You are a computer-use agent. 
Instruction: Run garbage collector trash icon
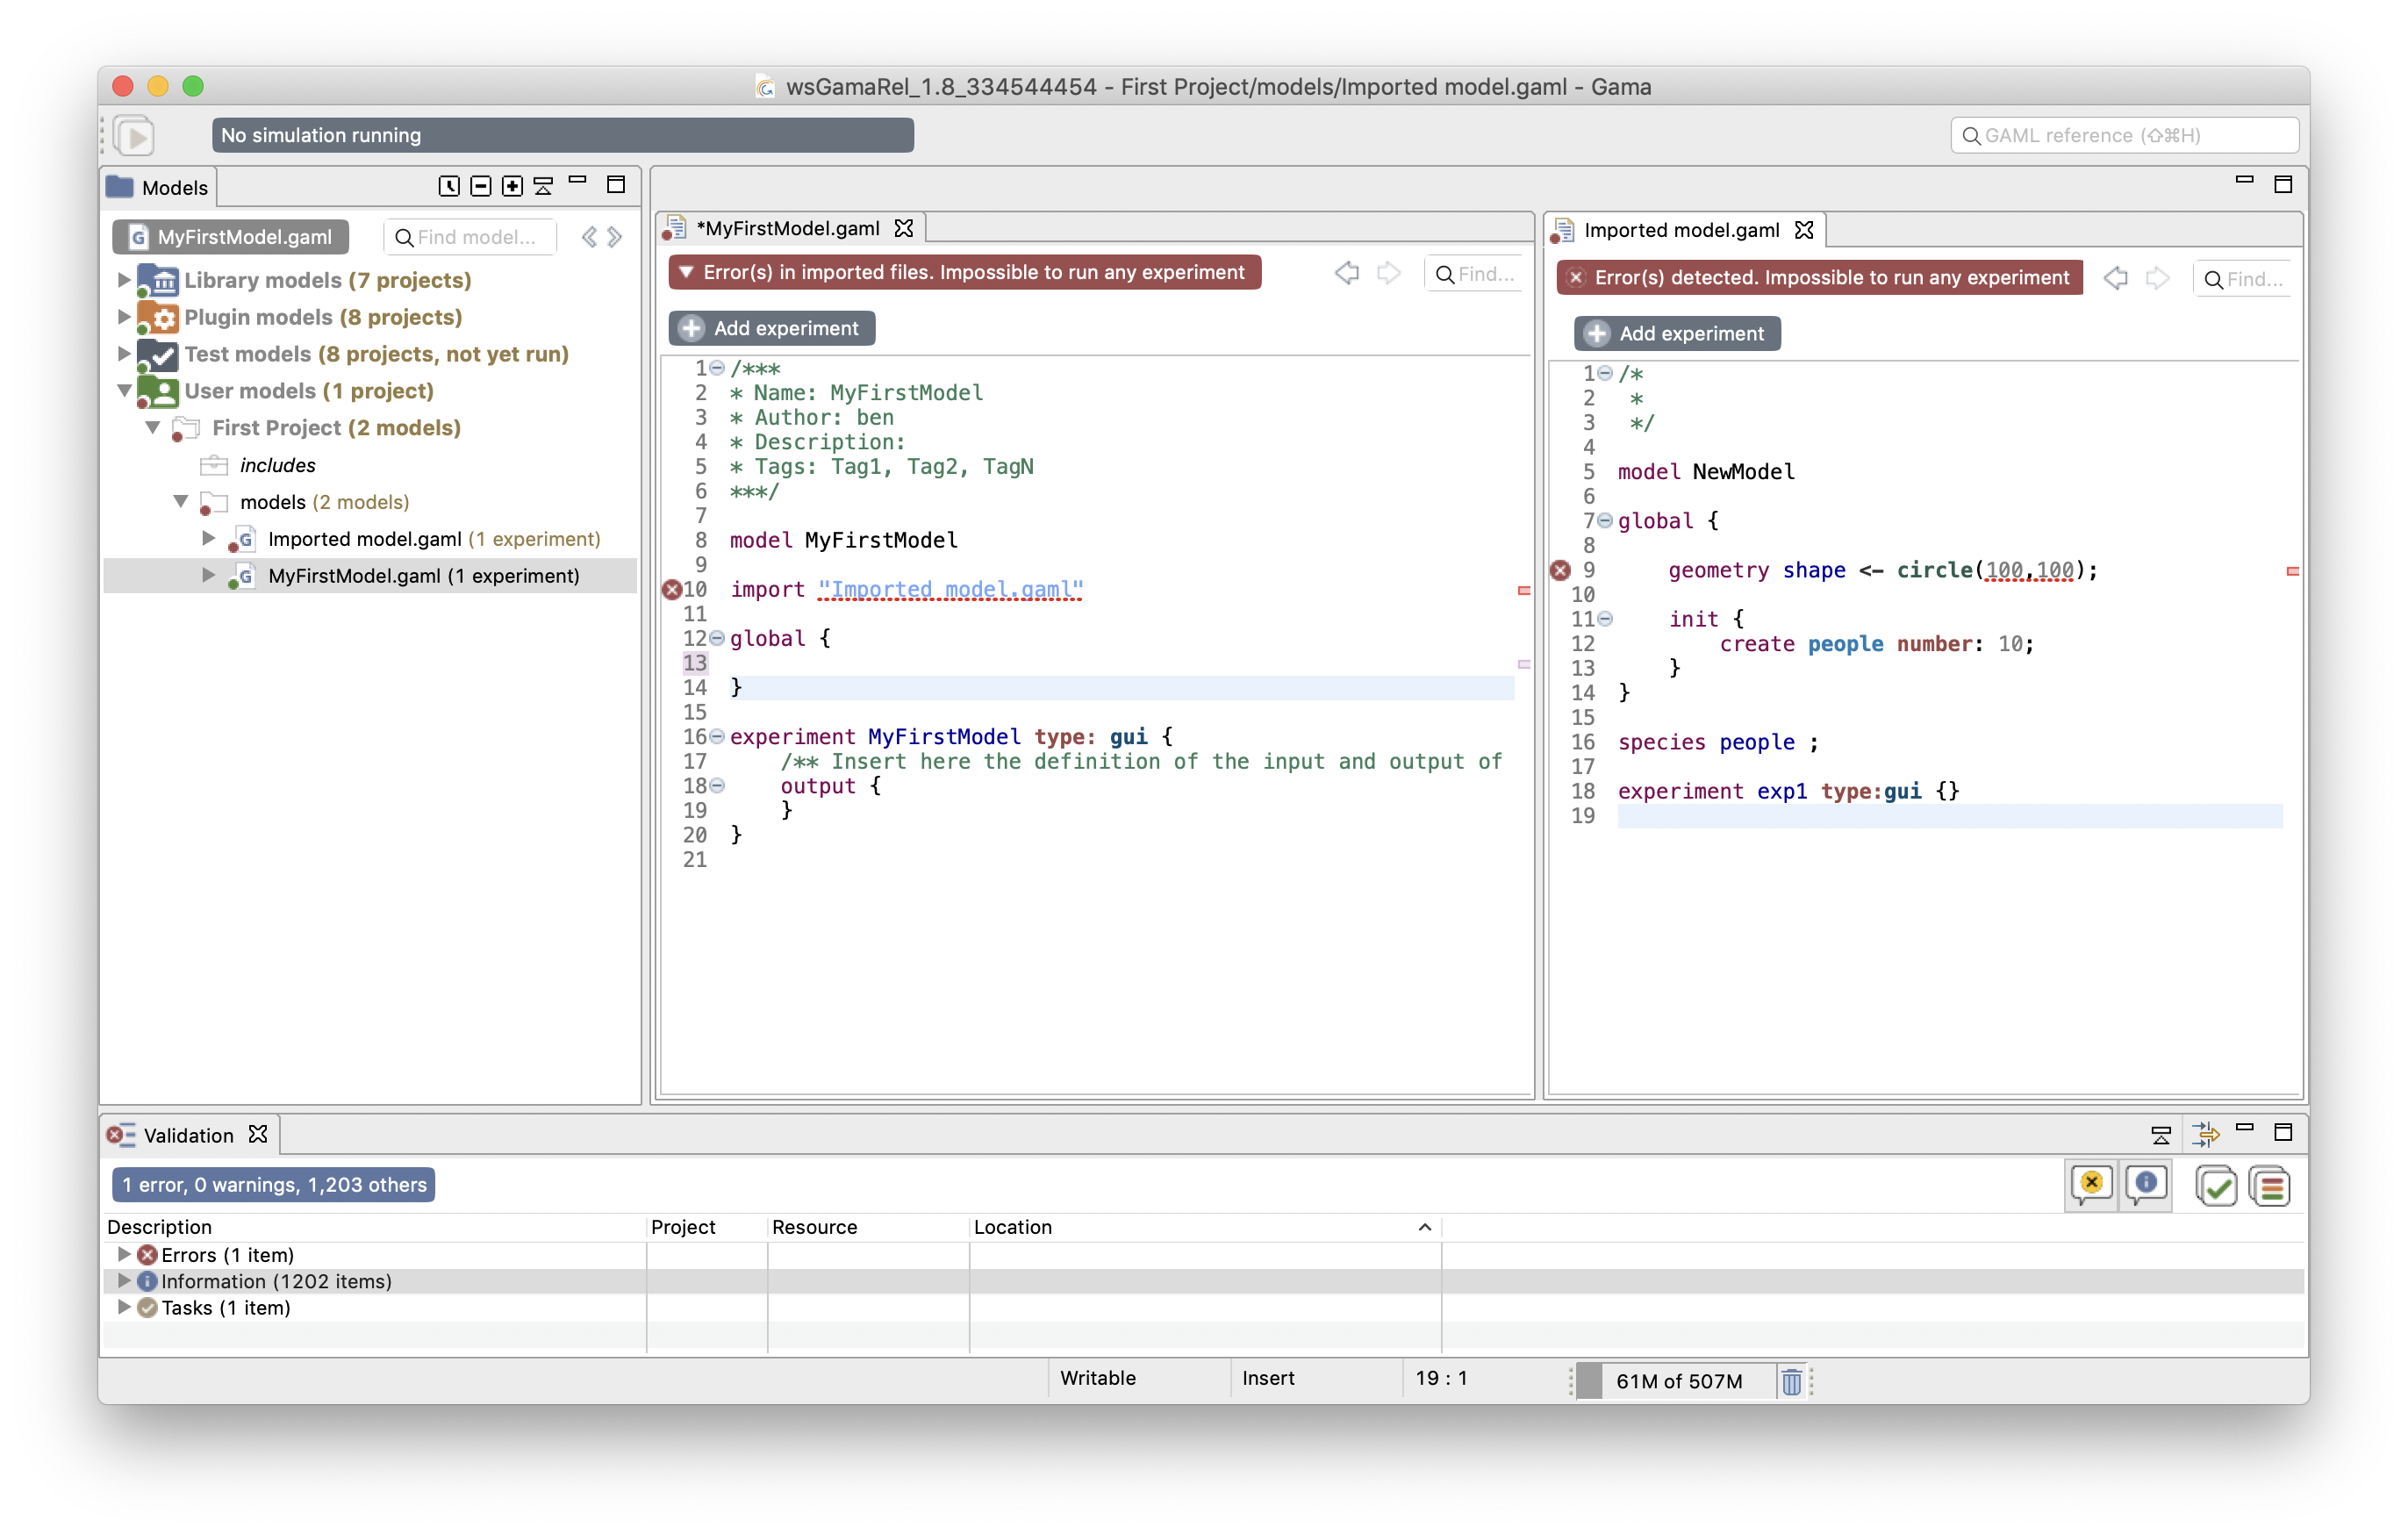[x=1791, y=1381]
